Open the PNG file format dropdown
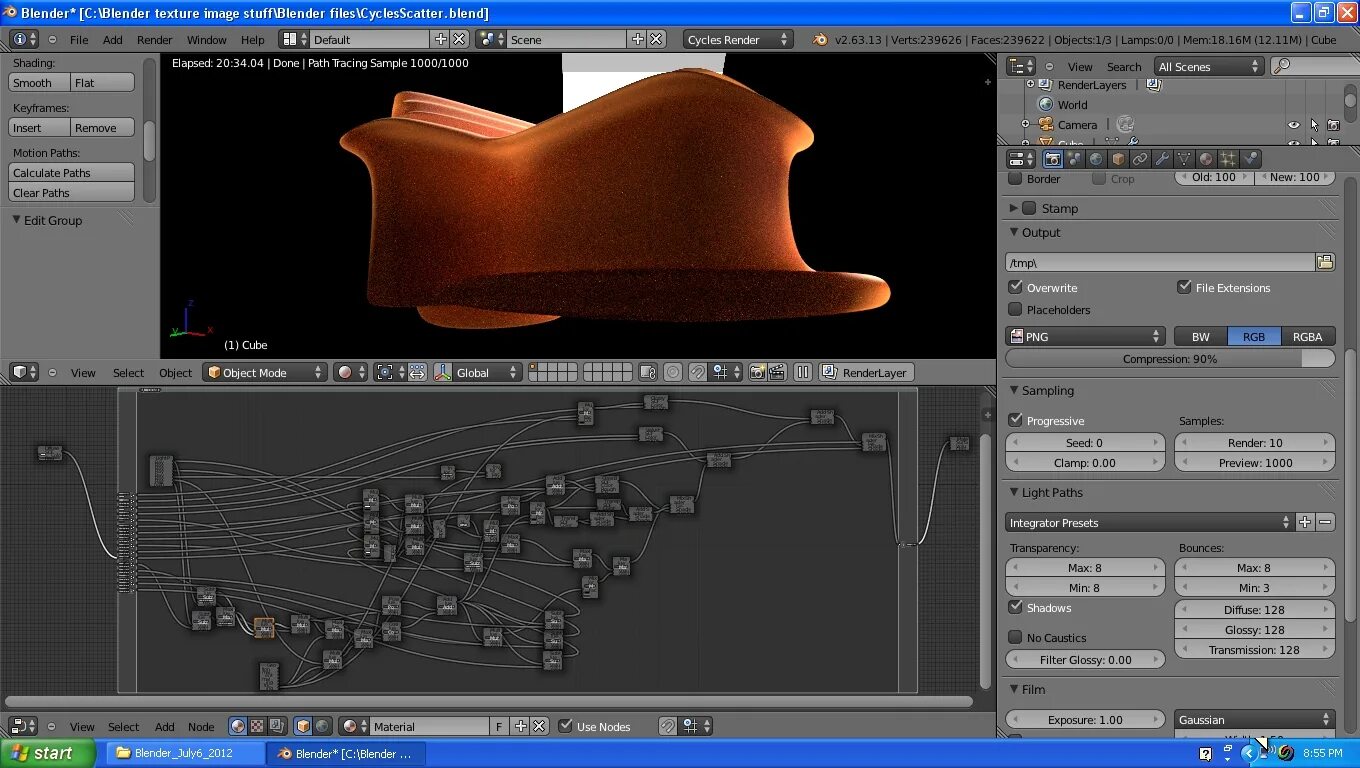 [x=1085, y=336]
